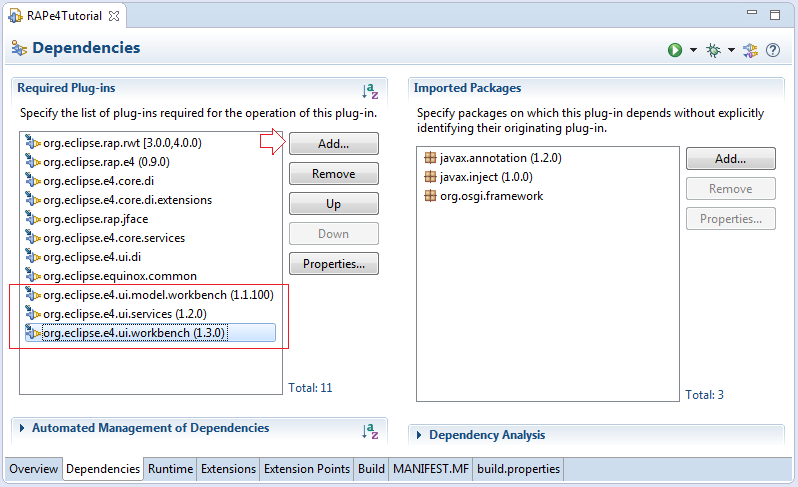Click plug-in icon beside org.eclipse.equinox.common
The width and height of the screenshot is (798, 487).
pos(33,276)
